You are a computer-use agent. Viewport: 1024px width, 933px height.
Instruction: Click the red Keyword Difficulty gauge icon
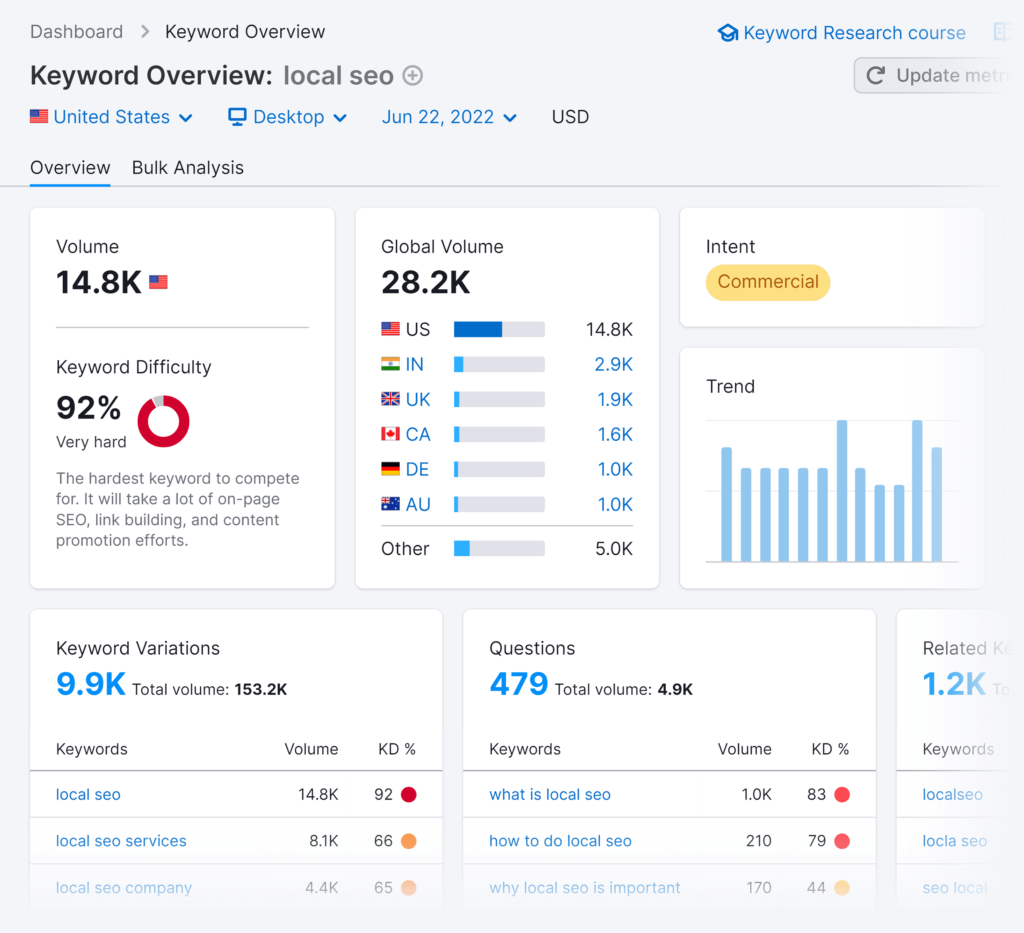[163, 421]
